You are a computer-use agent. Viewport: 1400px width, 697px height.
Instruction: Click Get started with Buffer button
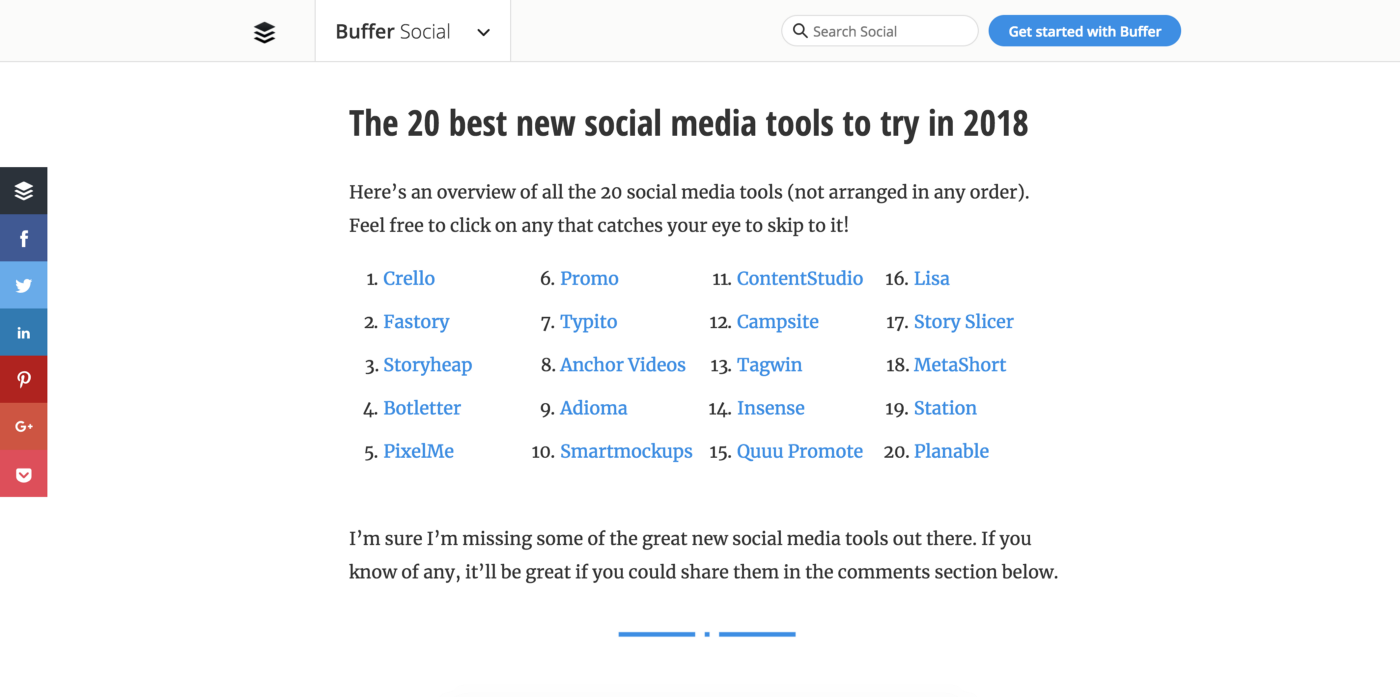point(1085,31)
